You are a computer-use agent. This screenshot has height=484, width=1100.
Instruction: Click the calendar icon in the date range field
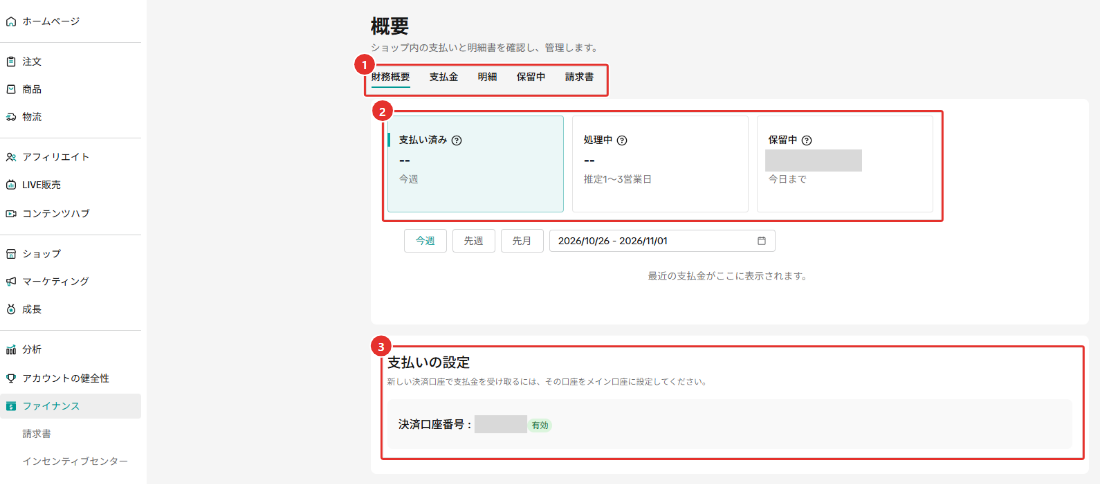pyautogui.click(x=762, y=241)
